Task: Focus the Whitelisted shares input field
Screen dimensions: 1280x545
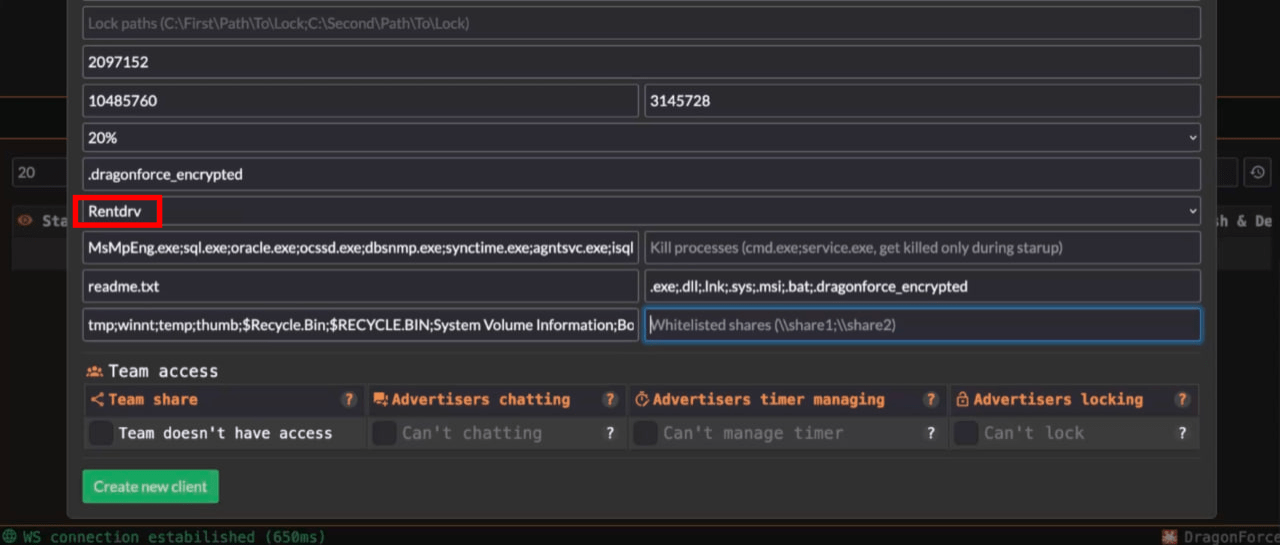Action: coord(922,325)
